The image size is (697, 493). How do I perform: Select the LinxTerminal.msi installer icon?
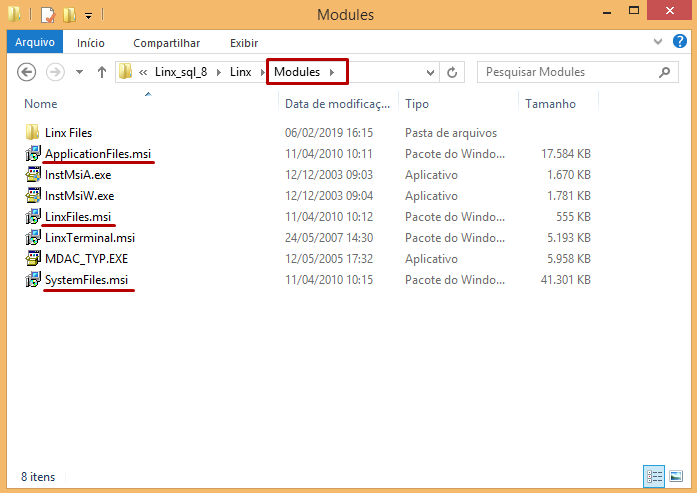33,237
